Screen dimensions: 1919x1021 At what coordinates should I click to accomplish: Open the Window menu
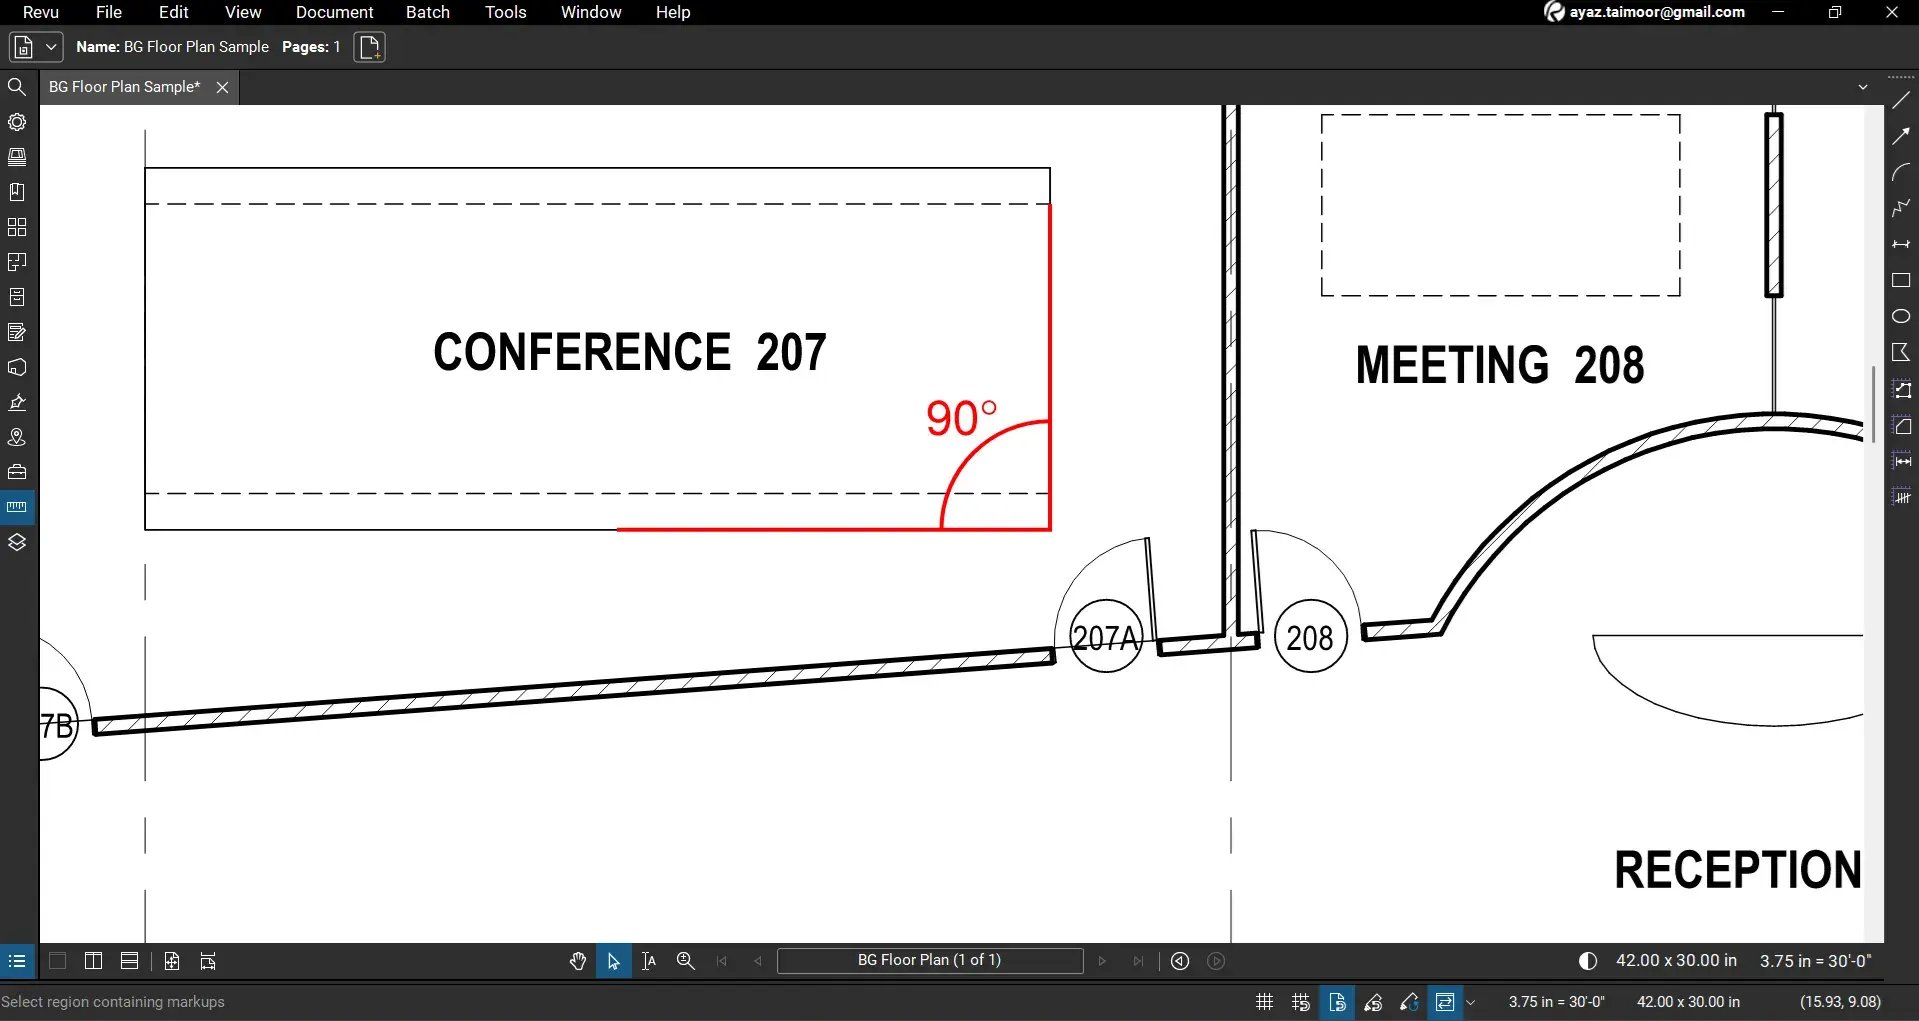[591, 12]
